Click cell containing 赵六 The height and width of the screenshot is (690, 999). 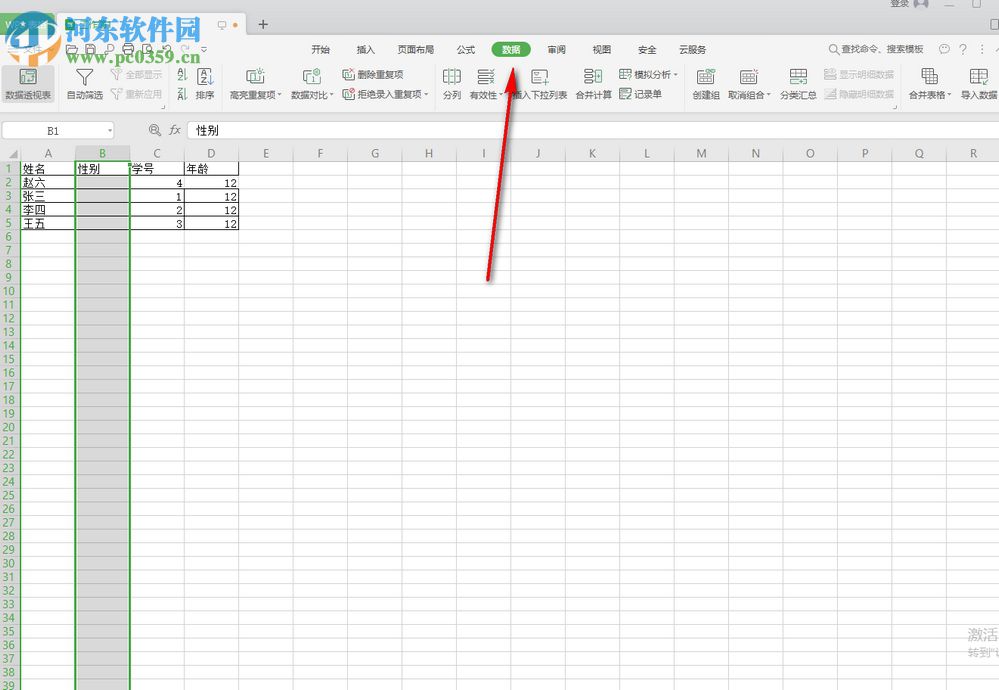(x=48, y=182)
